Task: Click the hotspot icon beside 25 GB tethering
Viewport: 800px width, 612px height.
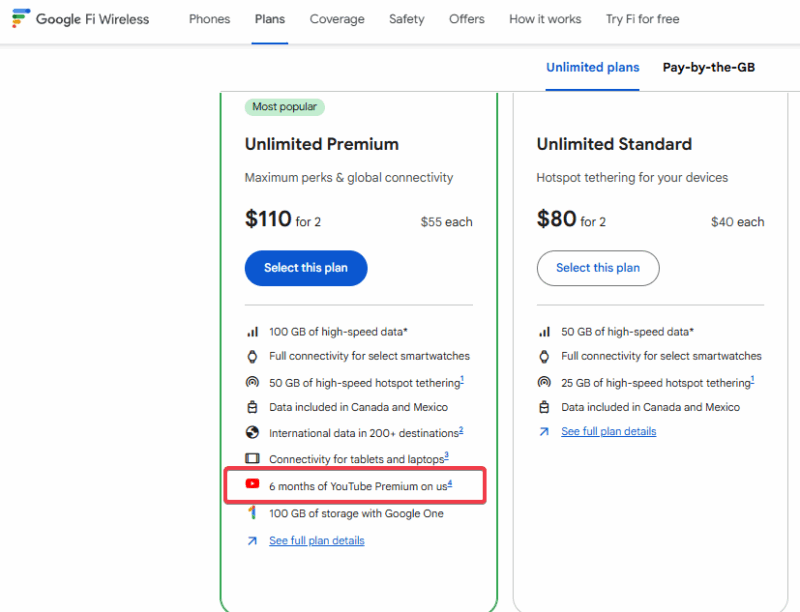Action: coord(545,382)
